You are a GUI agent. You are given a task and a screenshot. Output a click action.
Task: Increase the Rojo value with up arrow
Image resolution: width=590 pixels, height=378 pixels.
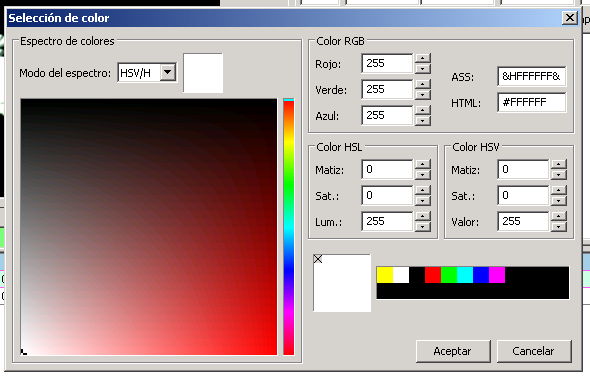point(423,58)
